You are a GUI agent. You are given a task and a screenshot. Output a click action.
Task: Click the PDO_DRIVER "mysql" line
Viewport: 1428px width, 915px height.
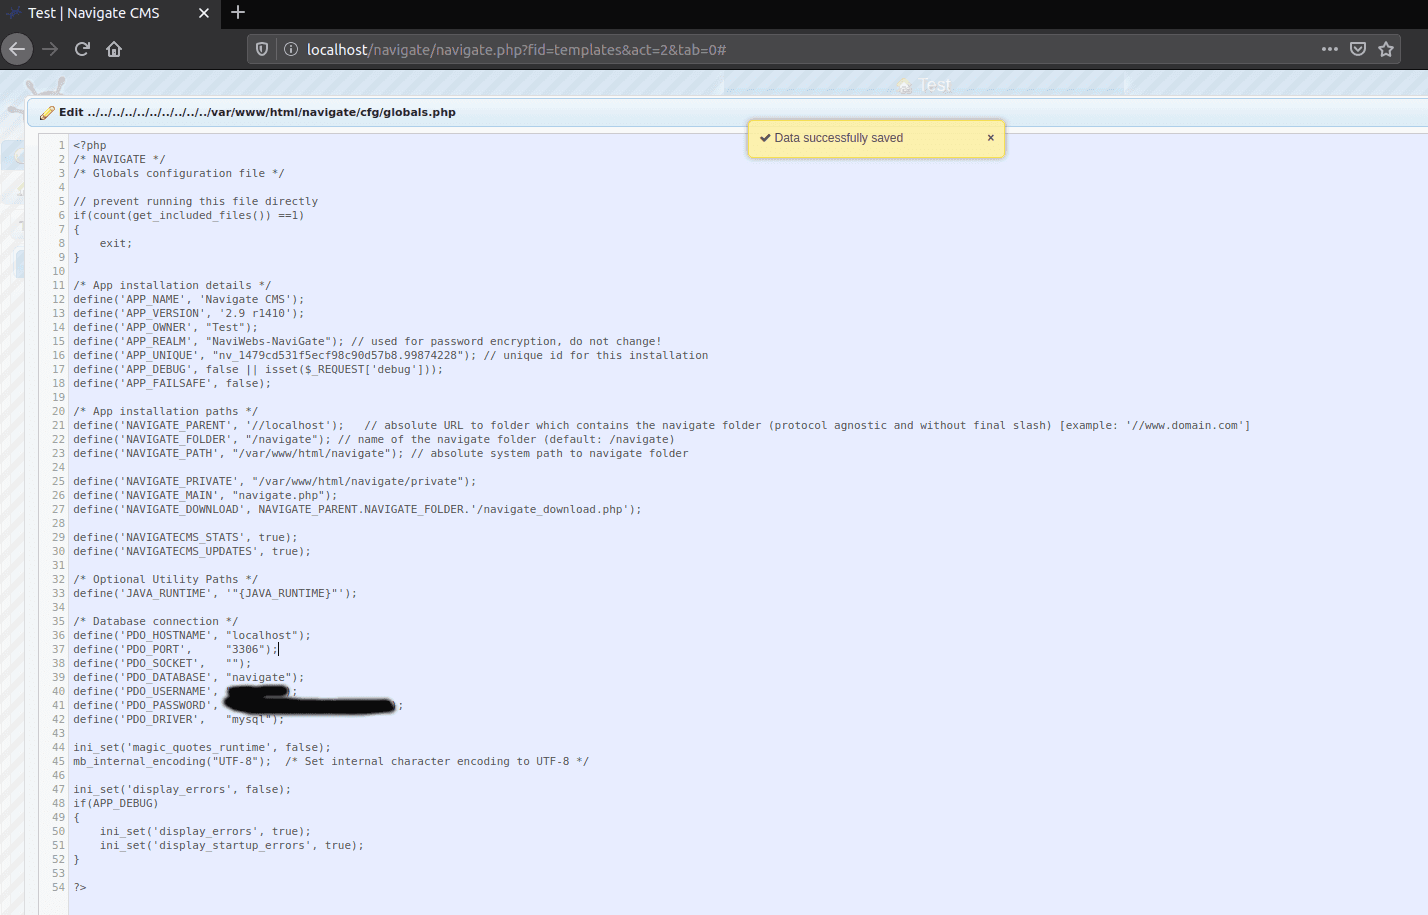pyautogui.click(x=178, y=719)
